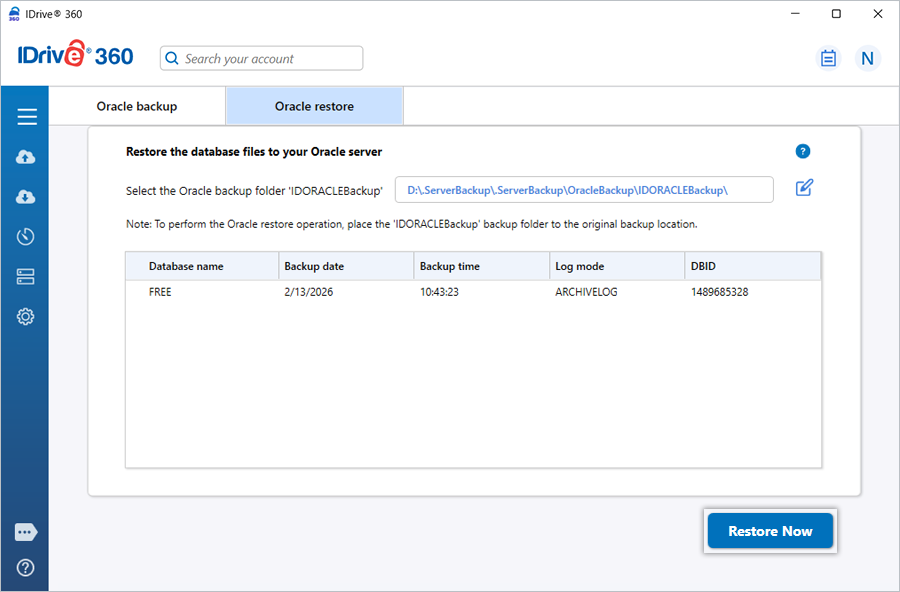Open the settings gear in sidebar
The width and height of the screenshot is (900, 592).
(x=27, y=317)
